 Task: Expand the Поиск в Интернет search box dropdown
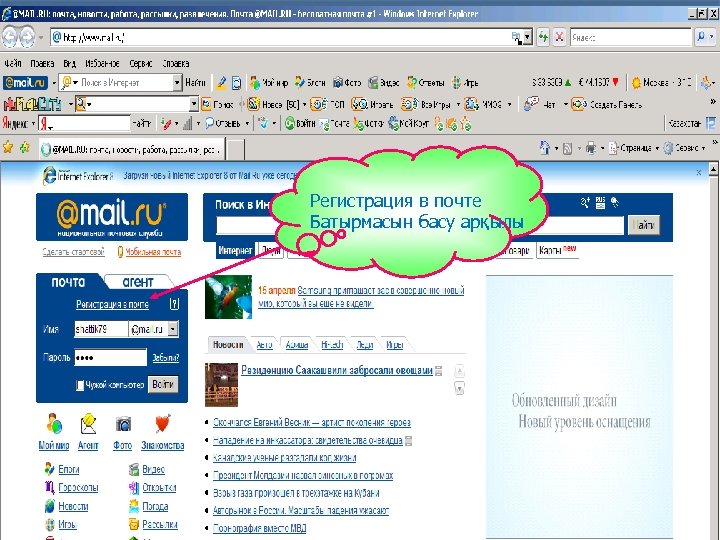click(177, 83)
